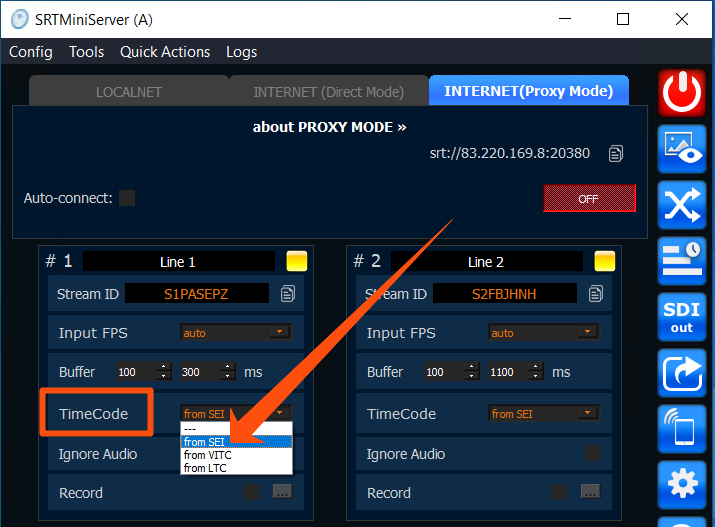
Task: Click srt://83.220.169.8:20380 address text
Action: 510,153
